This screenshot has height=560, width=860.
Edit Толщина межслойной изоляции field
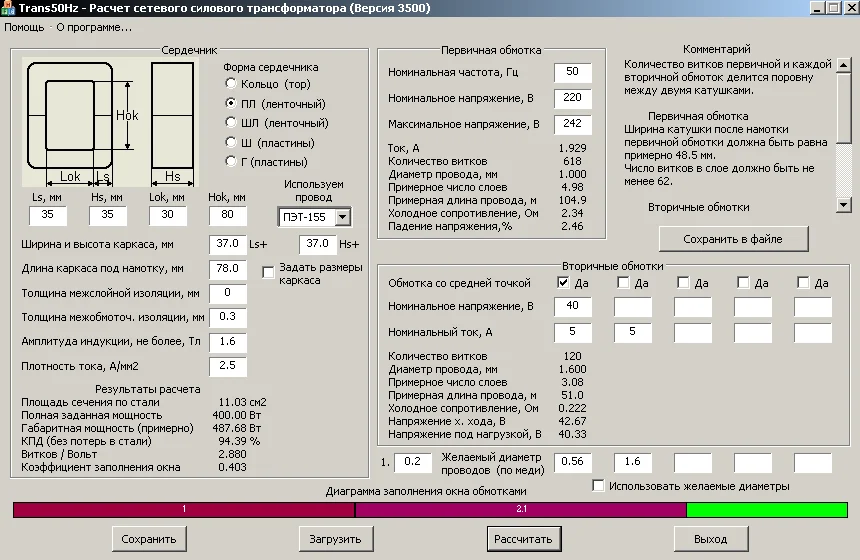(x=228, y=293)
